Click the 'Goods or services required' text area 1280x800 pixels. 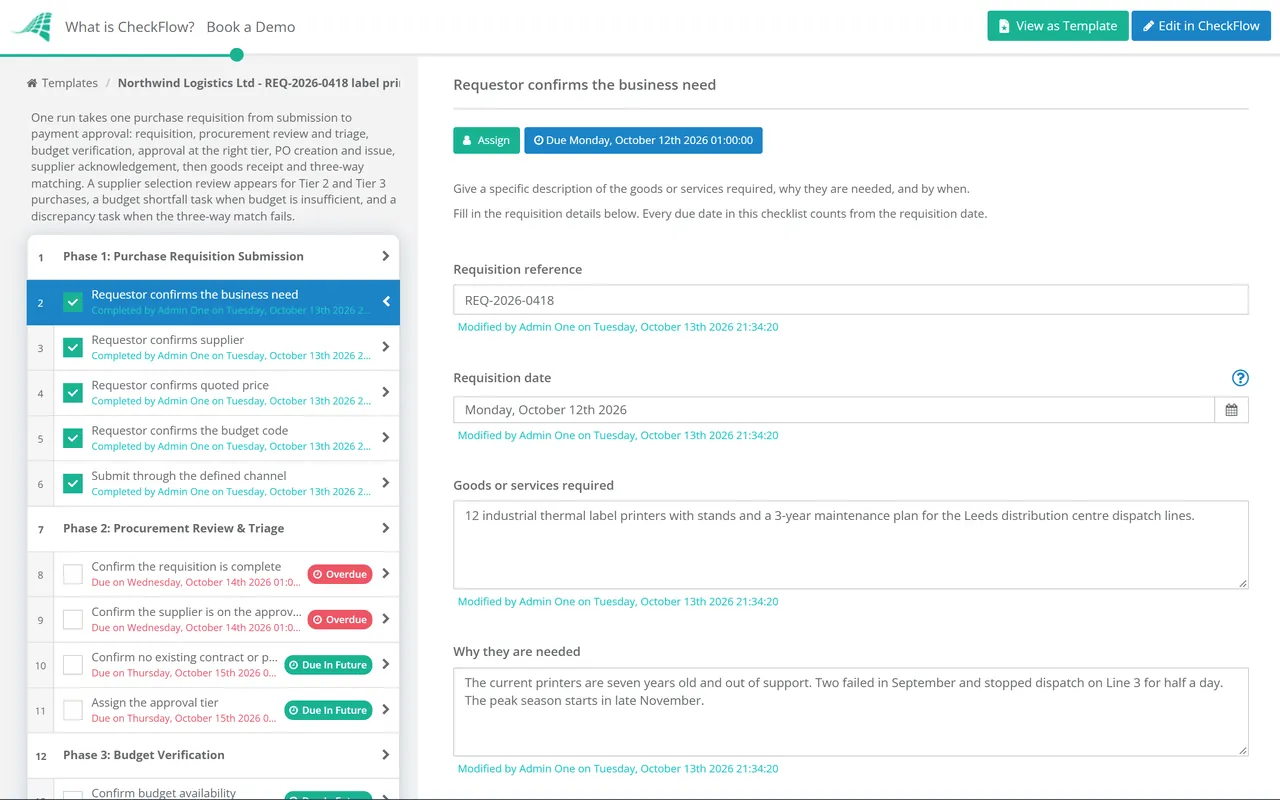(x=851, y=545)
